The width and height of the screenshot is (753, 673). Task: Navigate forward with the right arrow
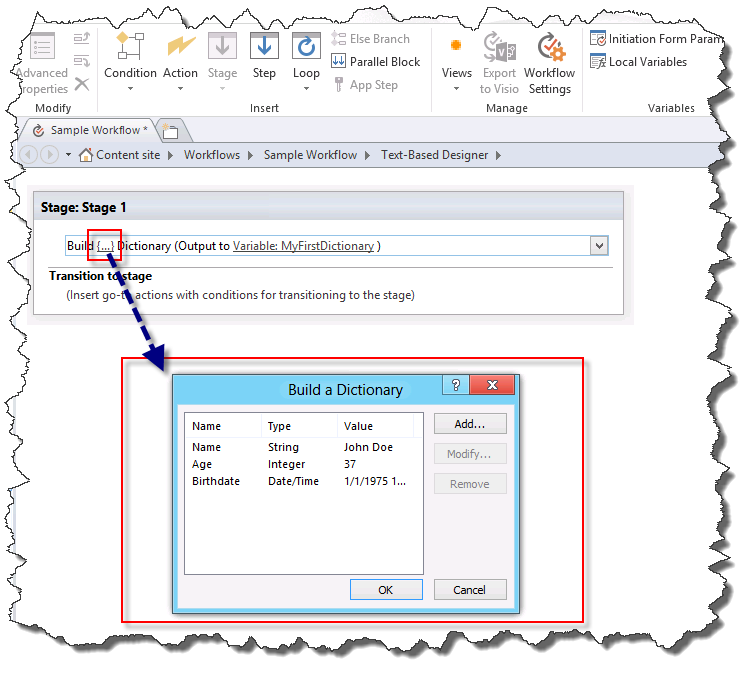49,155
